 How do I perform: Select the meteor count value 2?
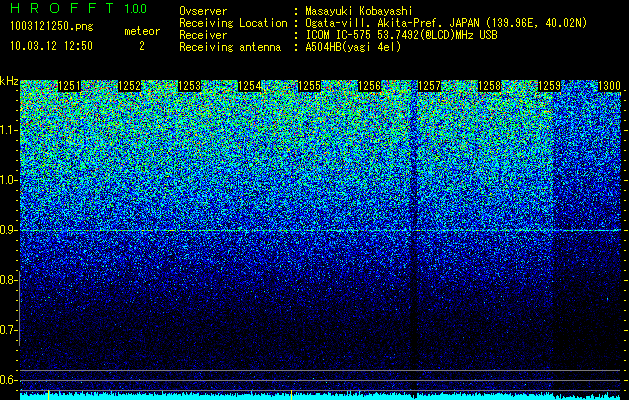[x=142, y=46]
